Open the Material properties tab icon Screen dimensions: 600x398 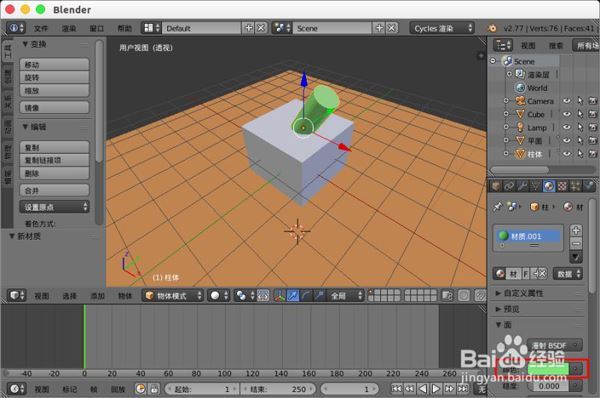[x=549, y=186]
